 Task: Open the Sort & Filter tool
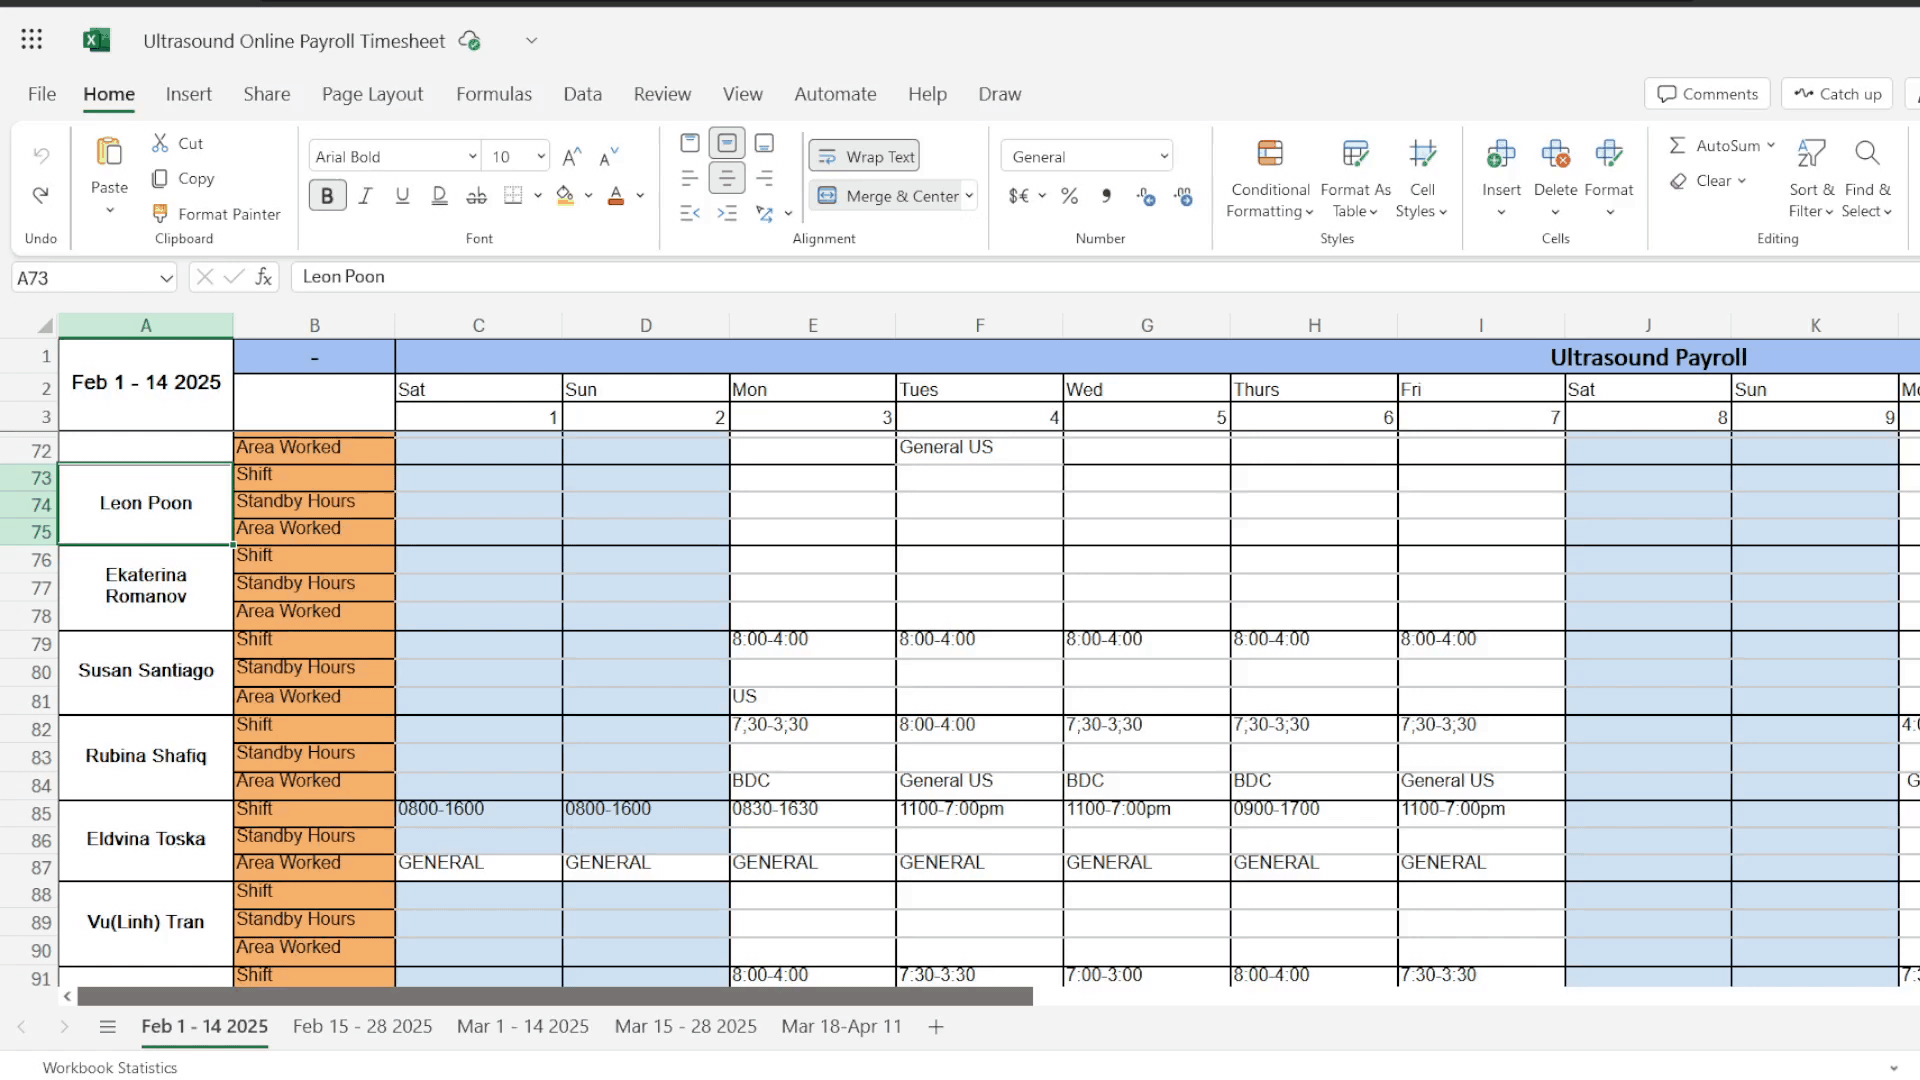click(x=1811, y=155)
